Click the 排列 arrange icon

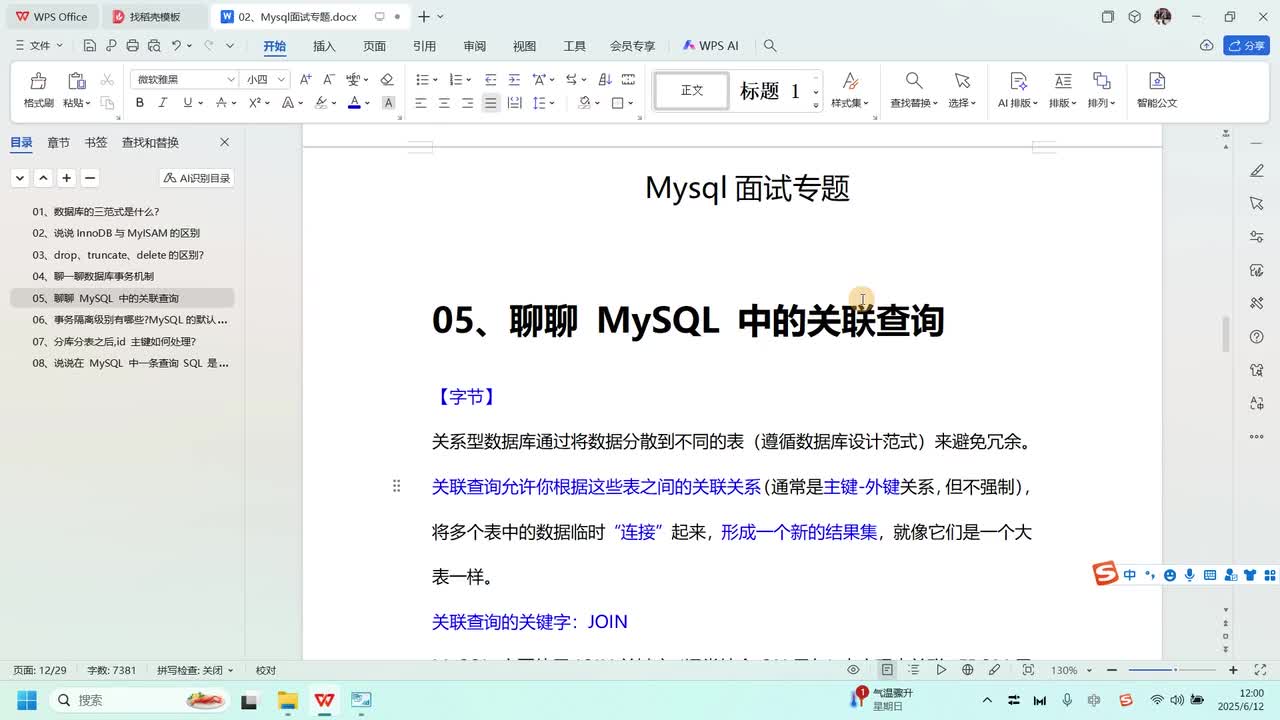(x=1101, y=81)
